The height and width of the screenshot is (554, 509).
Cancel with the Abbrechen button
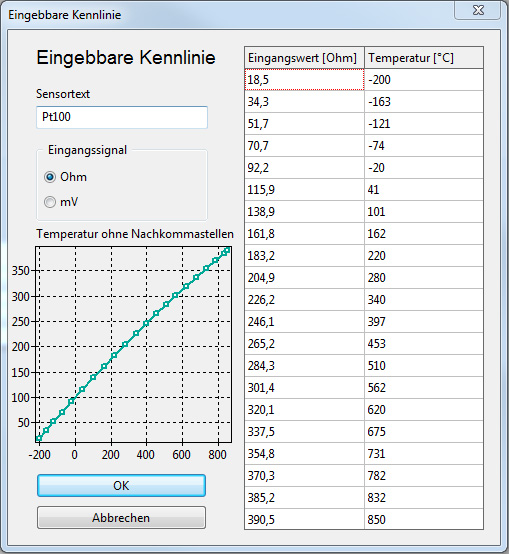pyautogui.click(x=122, y=518)
